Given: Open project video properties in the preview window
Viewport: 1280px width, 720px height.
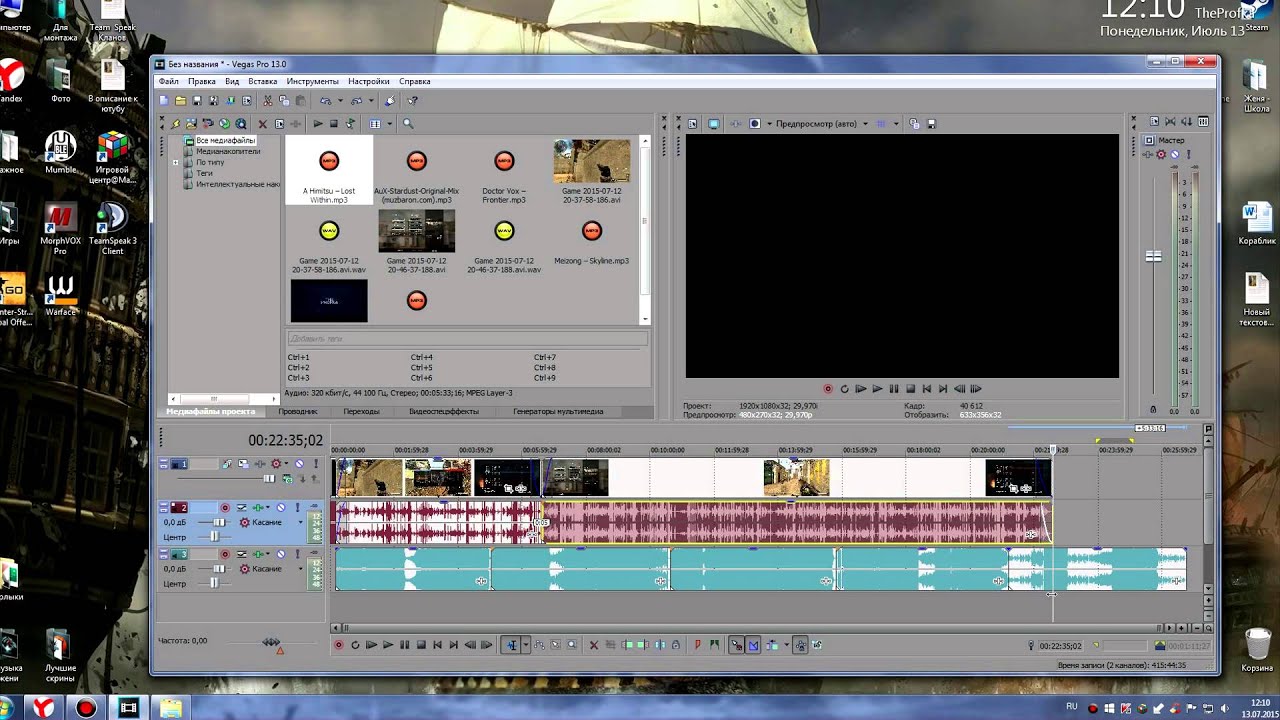Looking at the screenshot, I should 692,124.
